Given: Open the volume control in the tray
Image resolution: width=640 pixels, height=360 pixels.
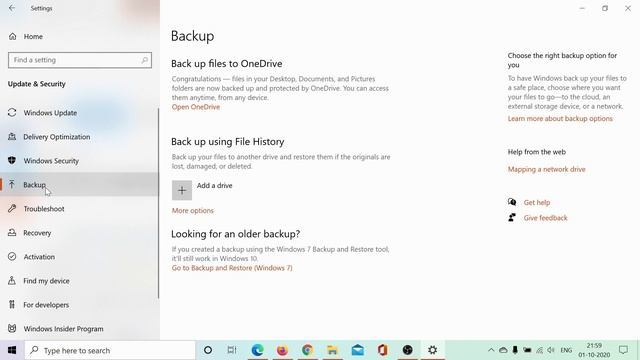Looking at the screenshot, I should point(551,350).
